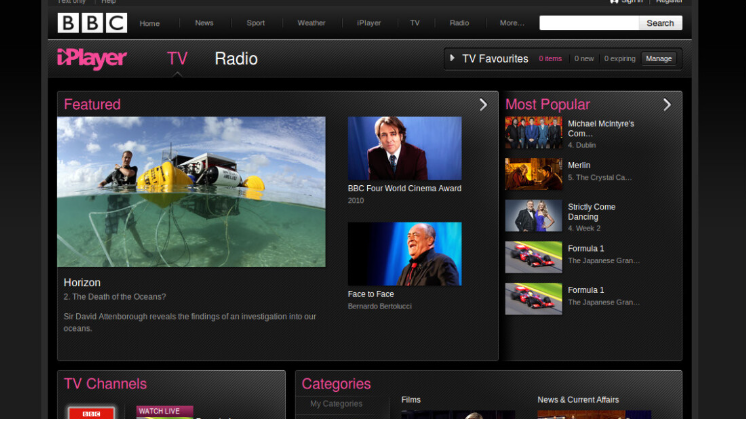Click the 0 items favourites counter

550,59
